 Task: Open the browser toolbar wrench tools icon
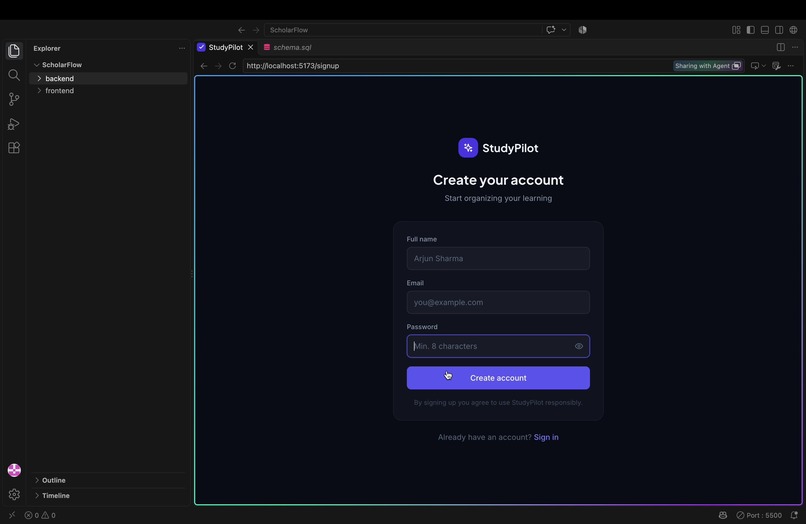pos(776,66)
